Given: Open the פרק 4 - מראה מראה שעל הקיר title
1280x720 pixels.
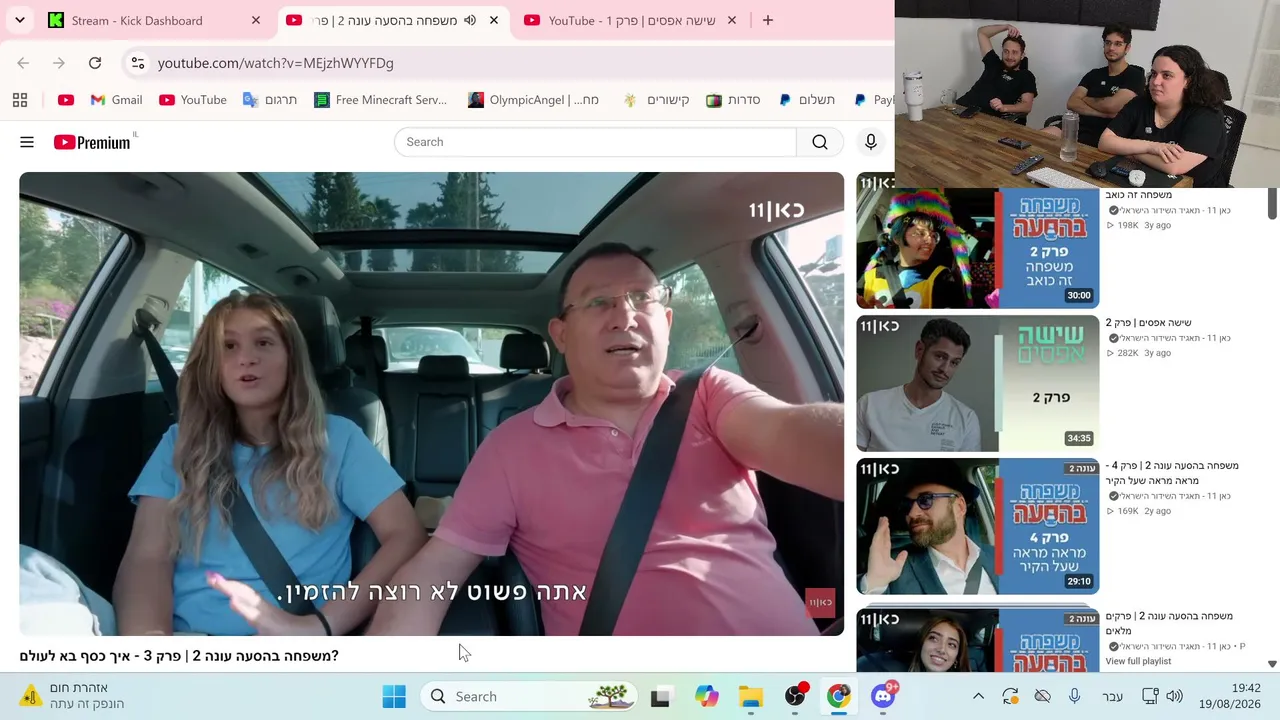Looking at the screenshot, I should point(1172,473).
